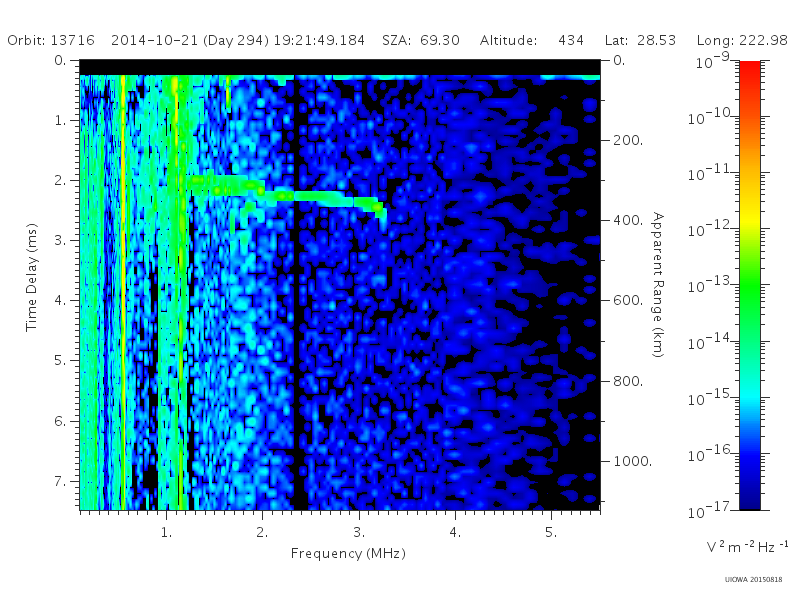Click the 'Lat: 28.53' text
This screenshot has height=600, width=800.
pyautogui.click(x=640, y=40)
